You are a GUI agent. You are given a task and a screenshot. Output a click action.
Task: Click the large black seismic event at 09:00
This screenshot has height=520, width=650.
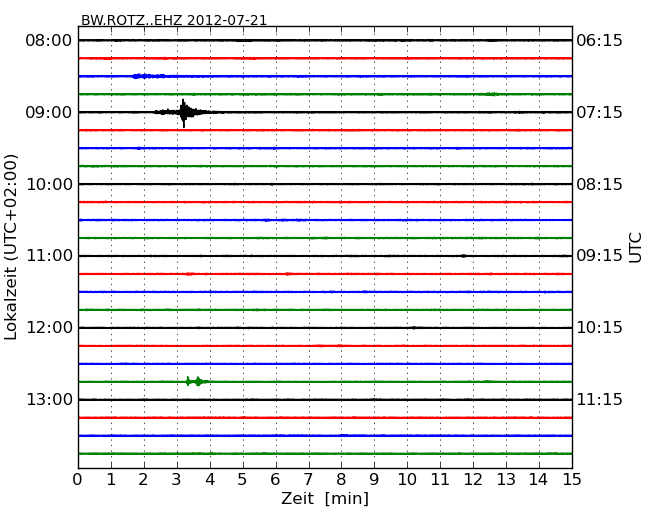click(184, 112)
